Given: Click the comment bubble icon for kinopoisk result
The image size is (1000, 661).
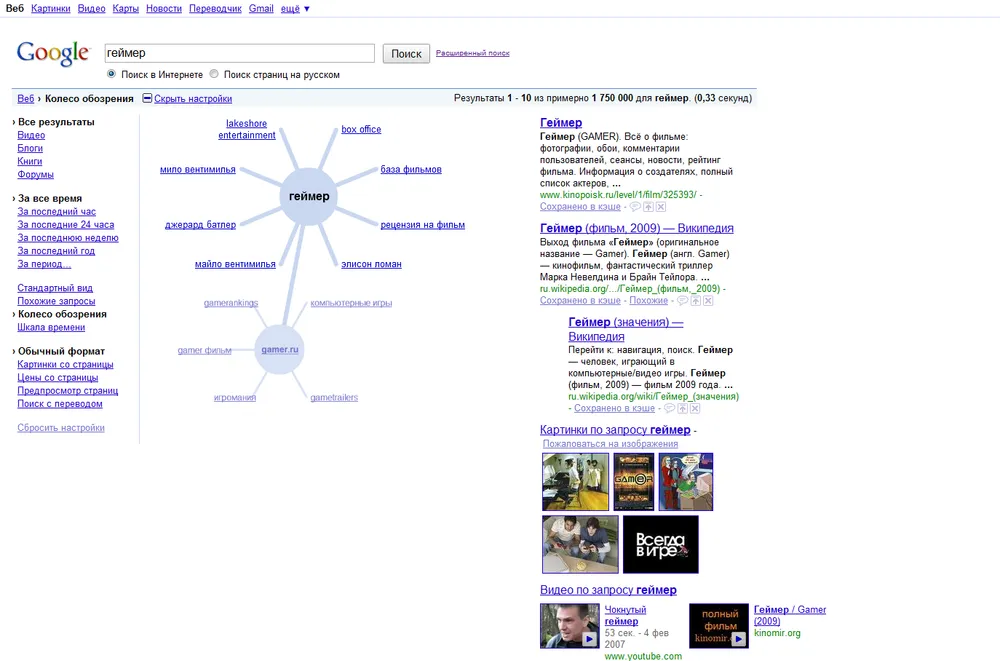Looking at the screenshot, I should [635, 207].
